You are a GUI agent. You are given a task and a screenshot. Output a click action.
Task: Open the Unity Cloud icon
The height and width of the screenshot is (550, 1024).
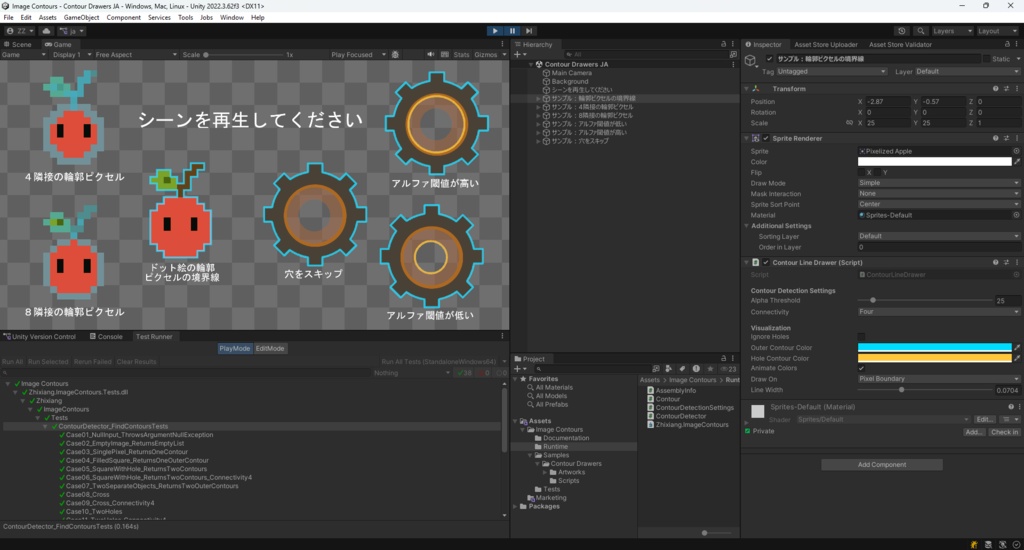click(46, 31)
